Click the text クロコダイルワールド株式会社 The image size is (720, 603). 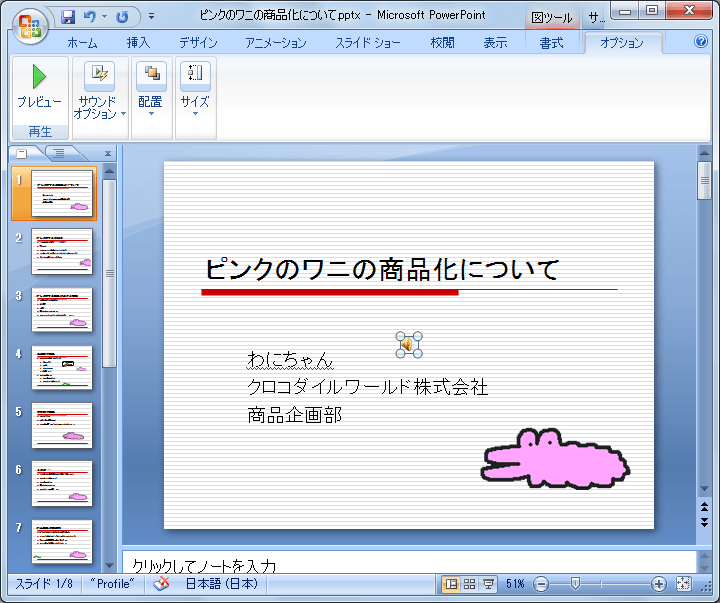click(x=367, y=387)
